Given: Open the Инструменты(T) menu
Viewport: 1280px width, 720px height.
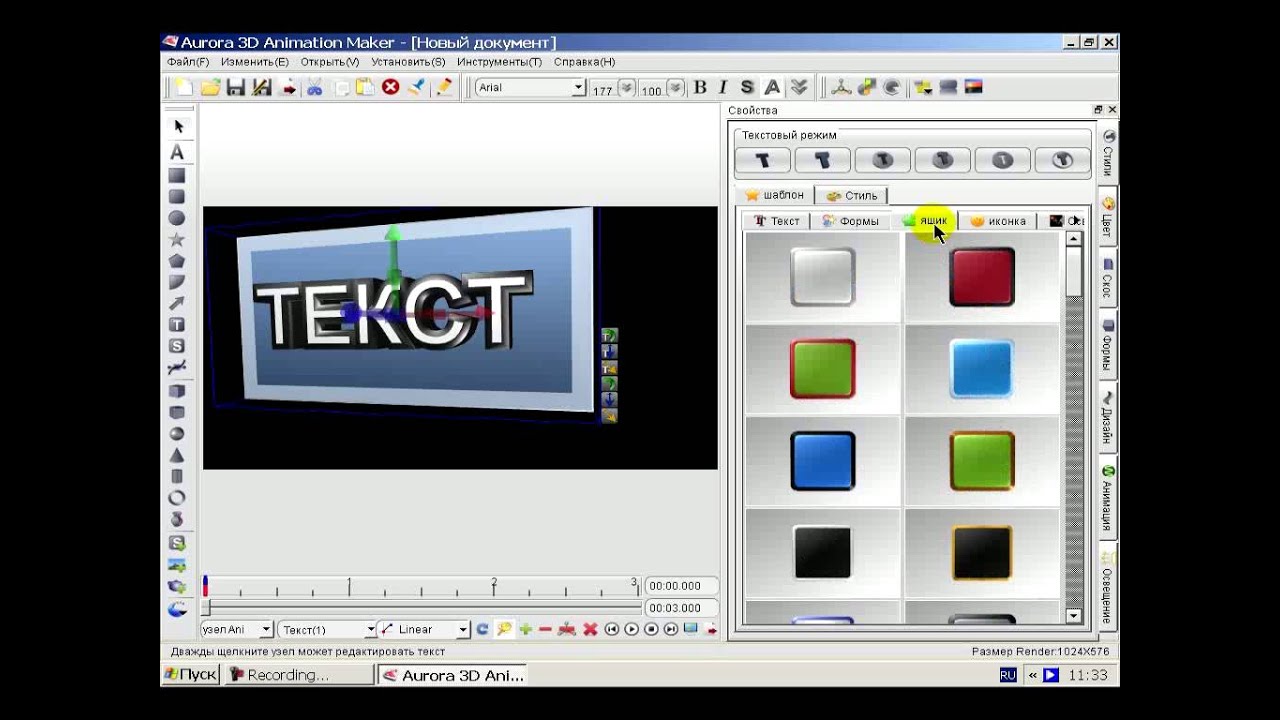Looking at the screenshot, I should [499, 62].
